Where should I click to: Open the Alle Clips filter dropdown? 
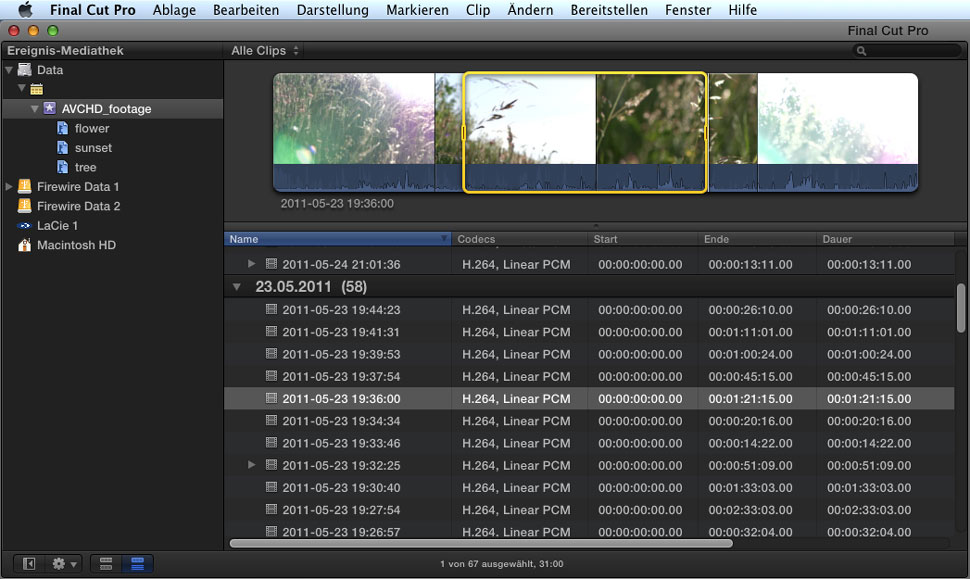(265, 51)
